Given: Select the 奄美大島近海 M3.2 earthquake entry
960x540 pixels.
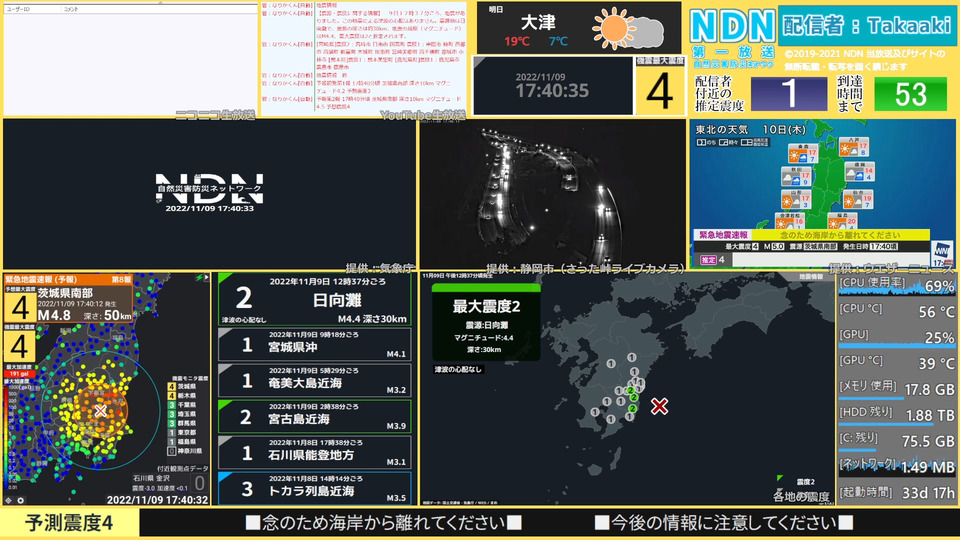Looking at the screenshot, I should (315, 381).
